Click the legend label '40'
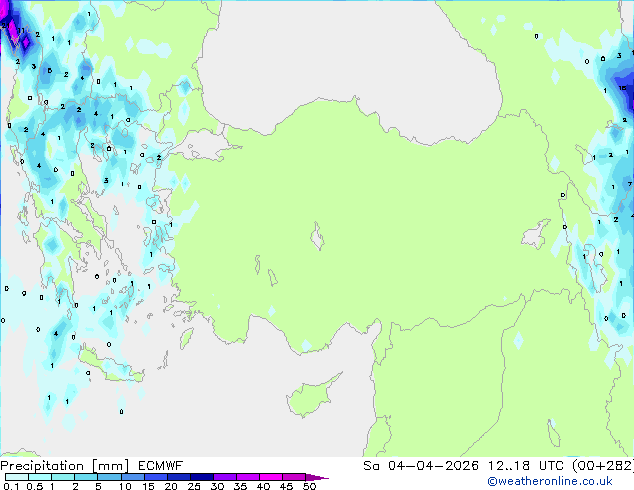The height and width of the screenshot is (490, 634). [263, 486]
